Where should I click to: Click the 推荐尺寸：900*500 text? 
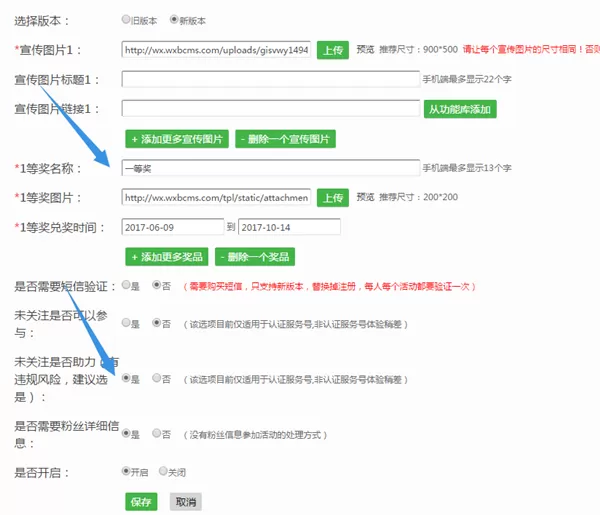pos(418,49)
